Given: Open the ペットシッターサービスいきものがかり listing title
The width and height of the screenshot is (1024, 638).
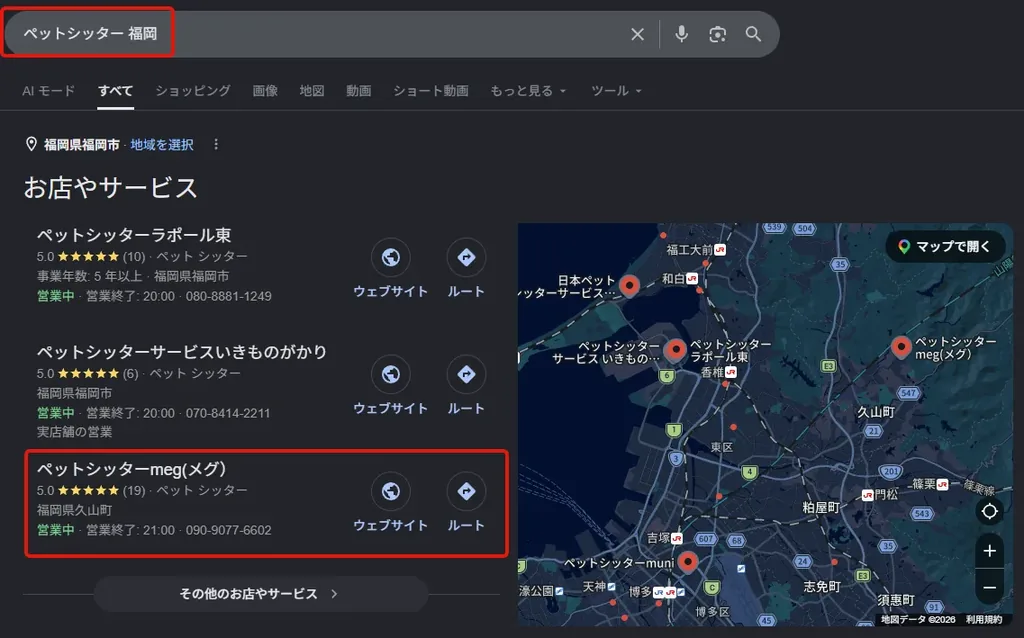Looking at the screenshot, I should click(x=182, y=351).
